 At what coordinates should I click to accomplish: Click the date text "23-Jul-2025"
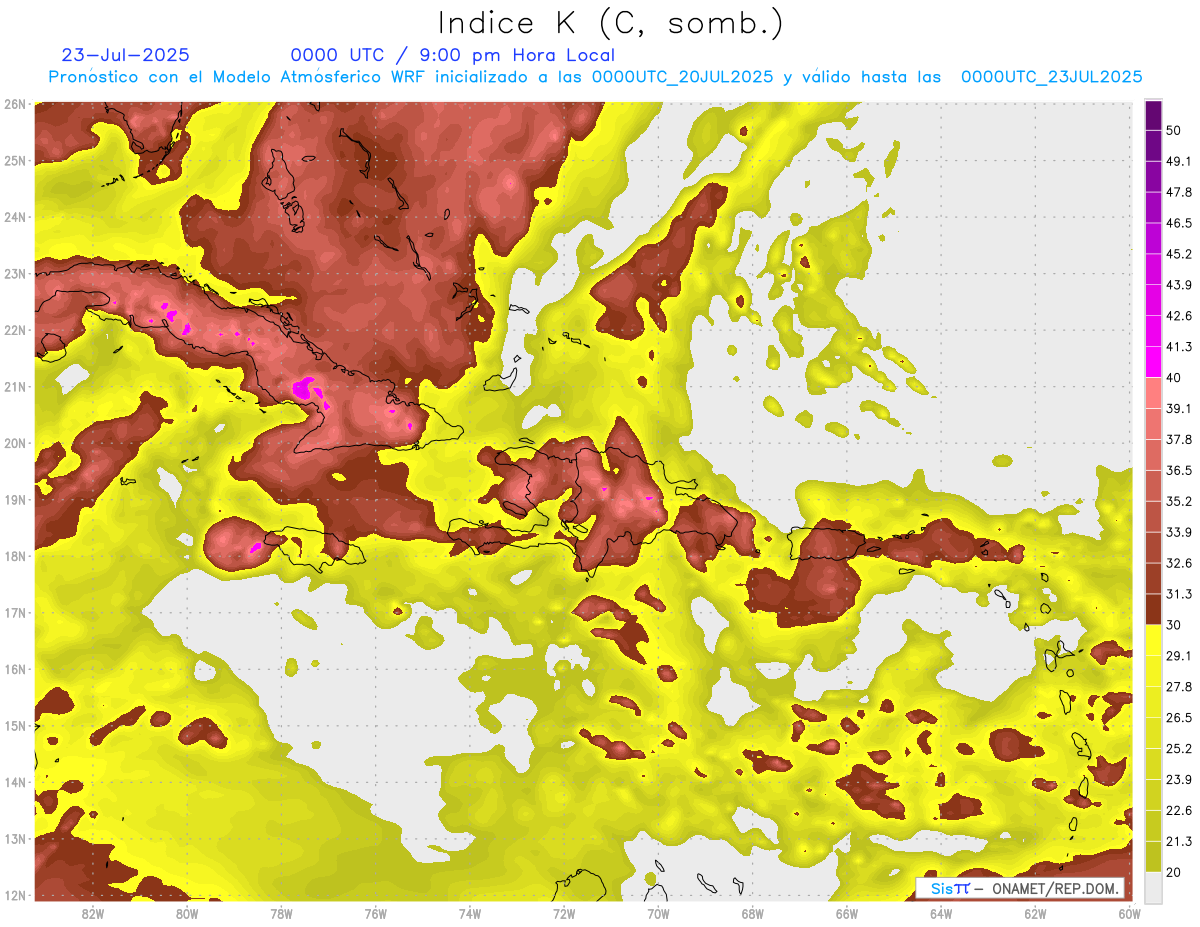tap(126, 55)
